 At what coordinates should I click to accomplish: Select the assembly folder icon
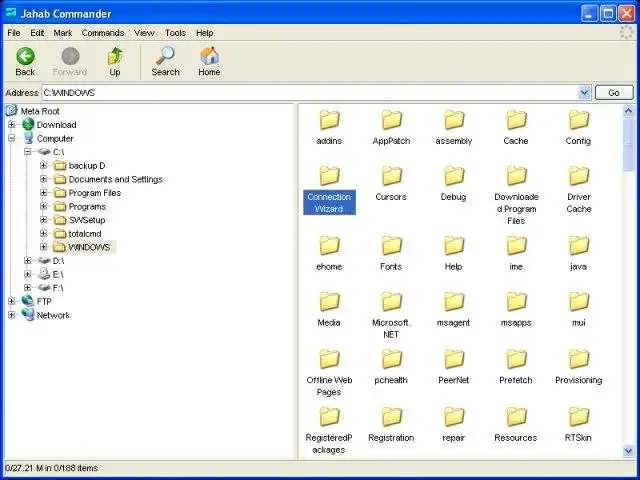[454, 120]
